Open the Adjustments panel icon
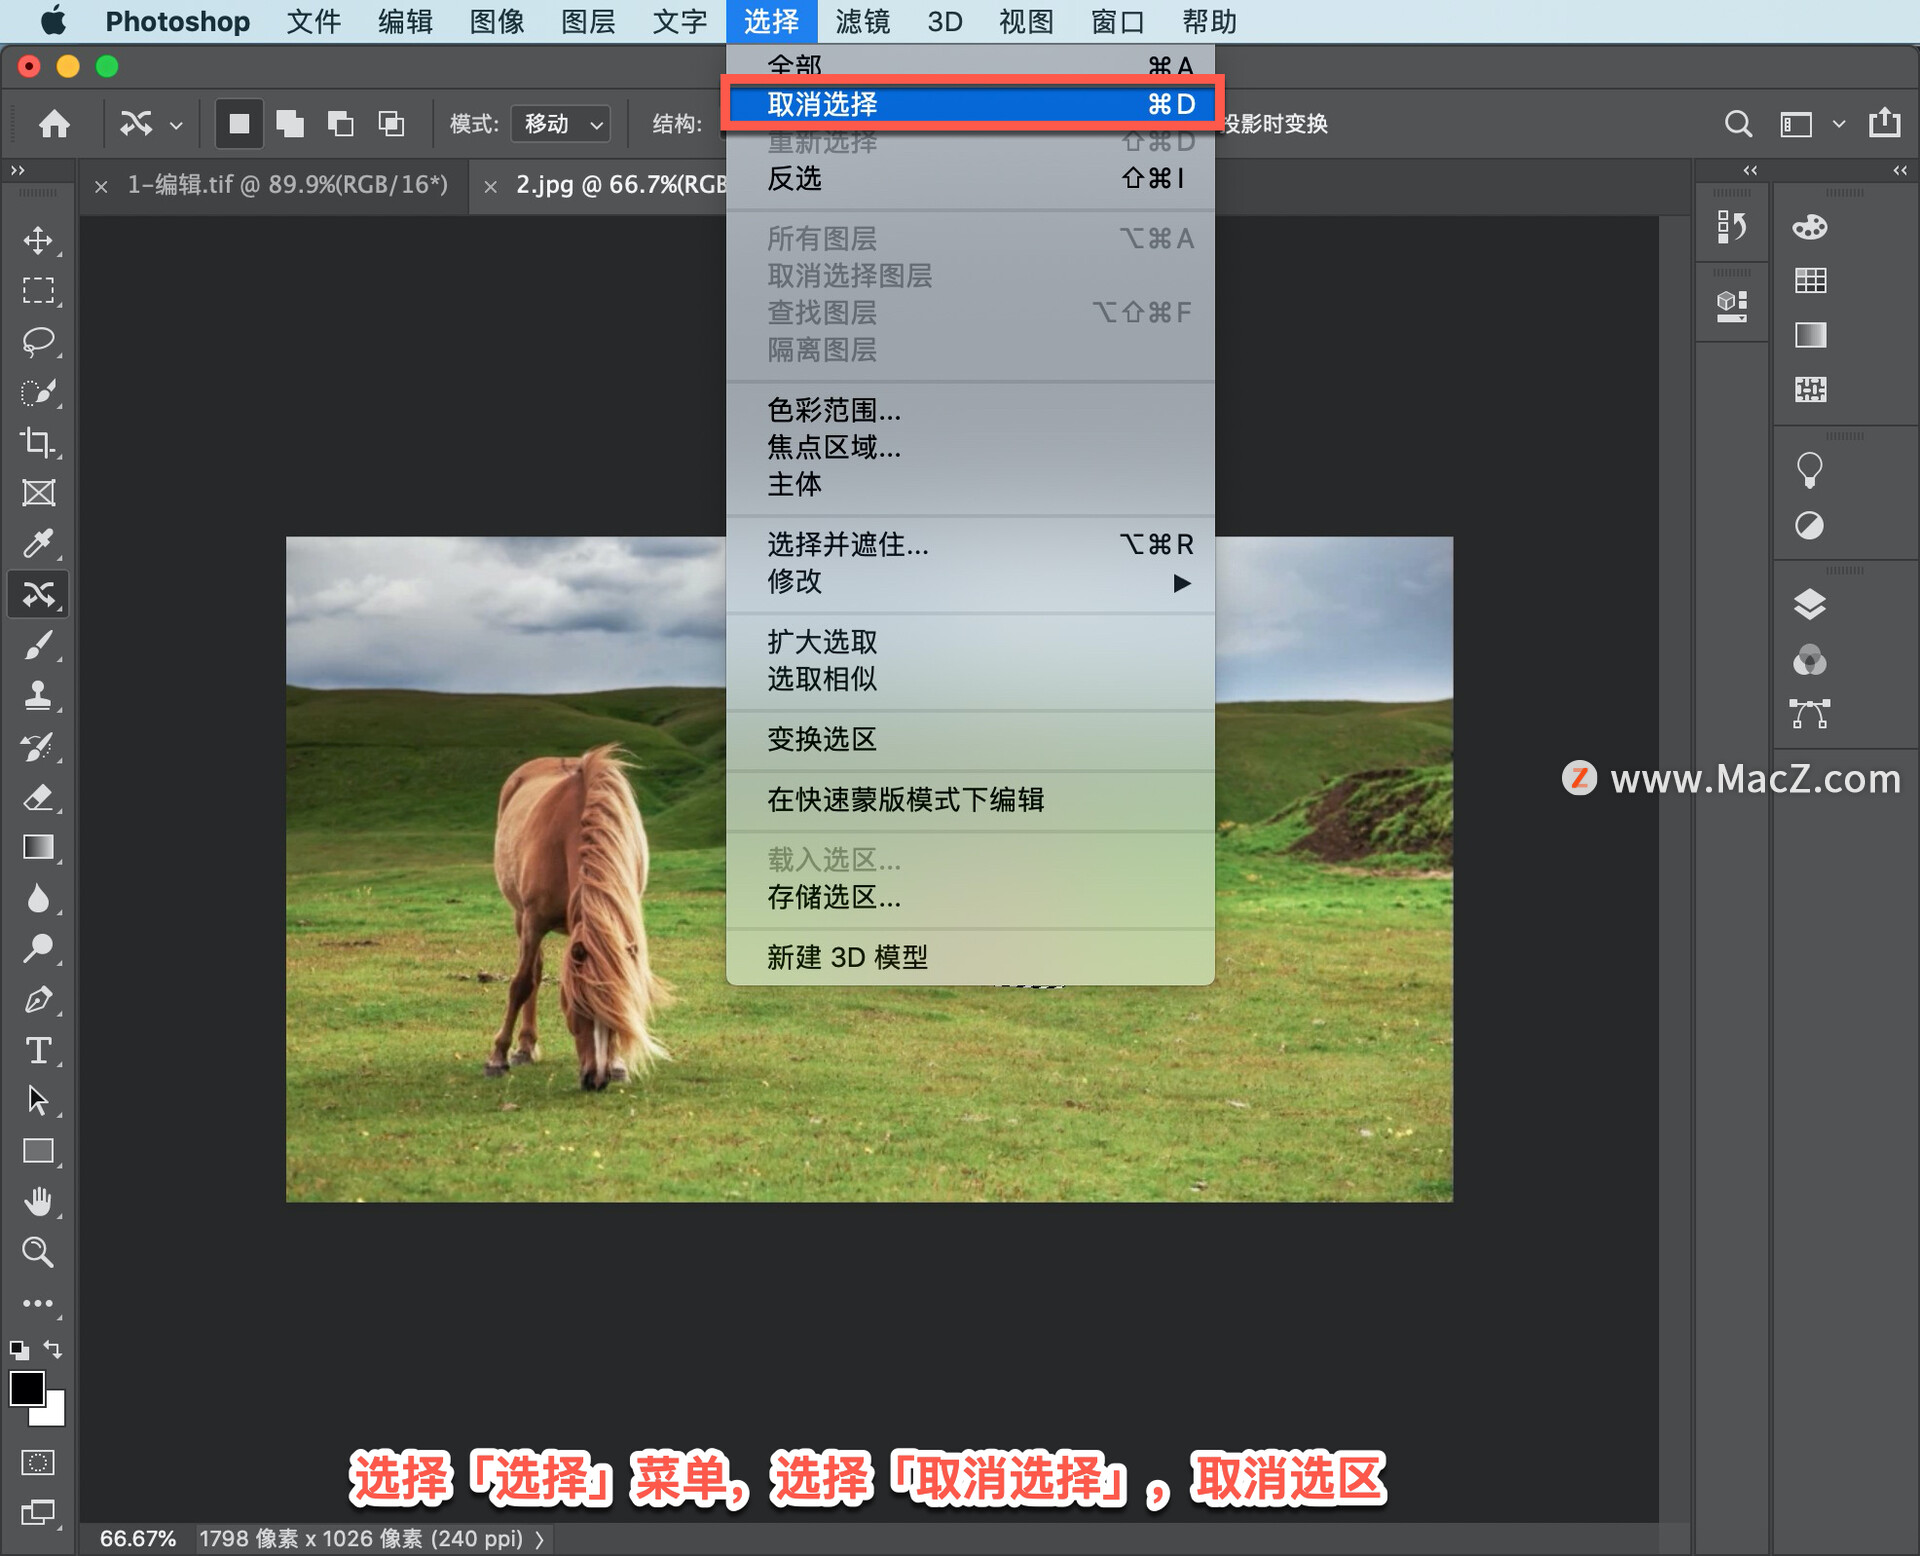Image resolution: width=1920 pixels, height=1556 pixels. tap(1809, 525)
